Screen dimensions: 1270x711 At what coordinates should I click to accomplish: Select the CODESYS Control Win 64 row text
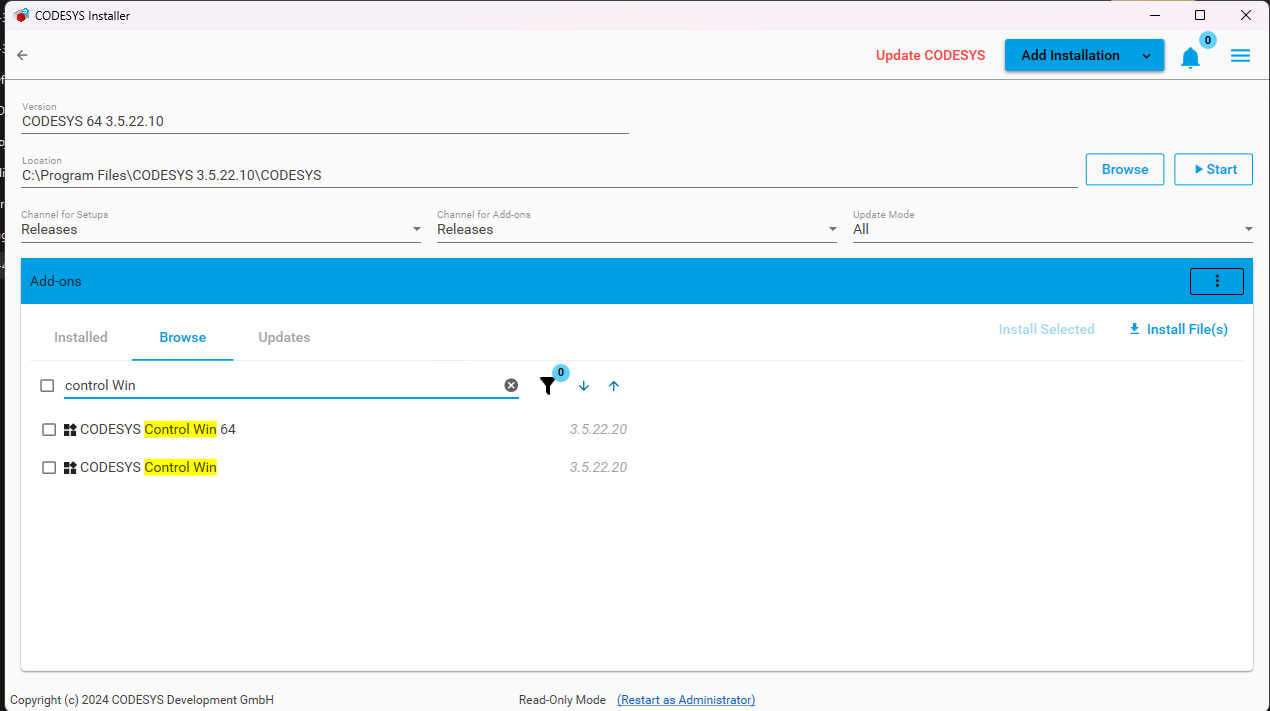point(158,429)
